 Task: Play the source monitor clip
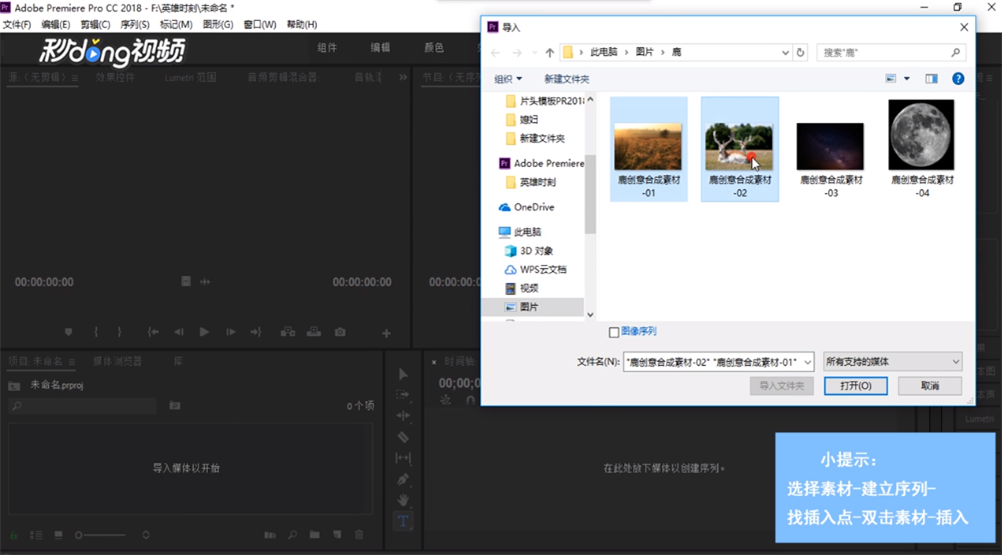(204, 332)
